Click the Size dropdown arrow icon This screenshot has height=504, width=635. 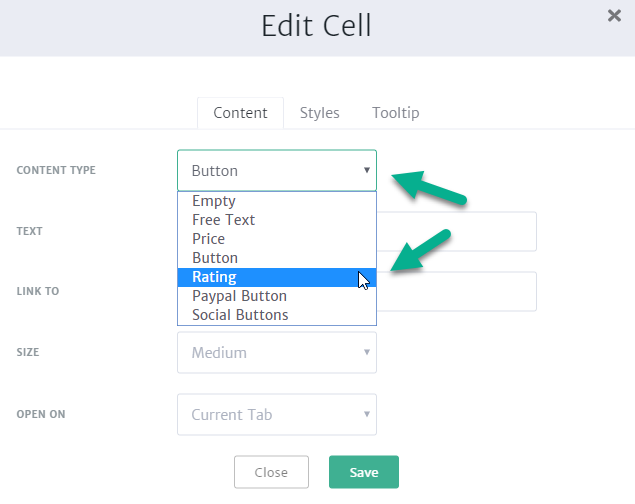[x=367, y=352]
